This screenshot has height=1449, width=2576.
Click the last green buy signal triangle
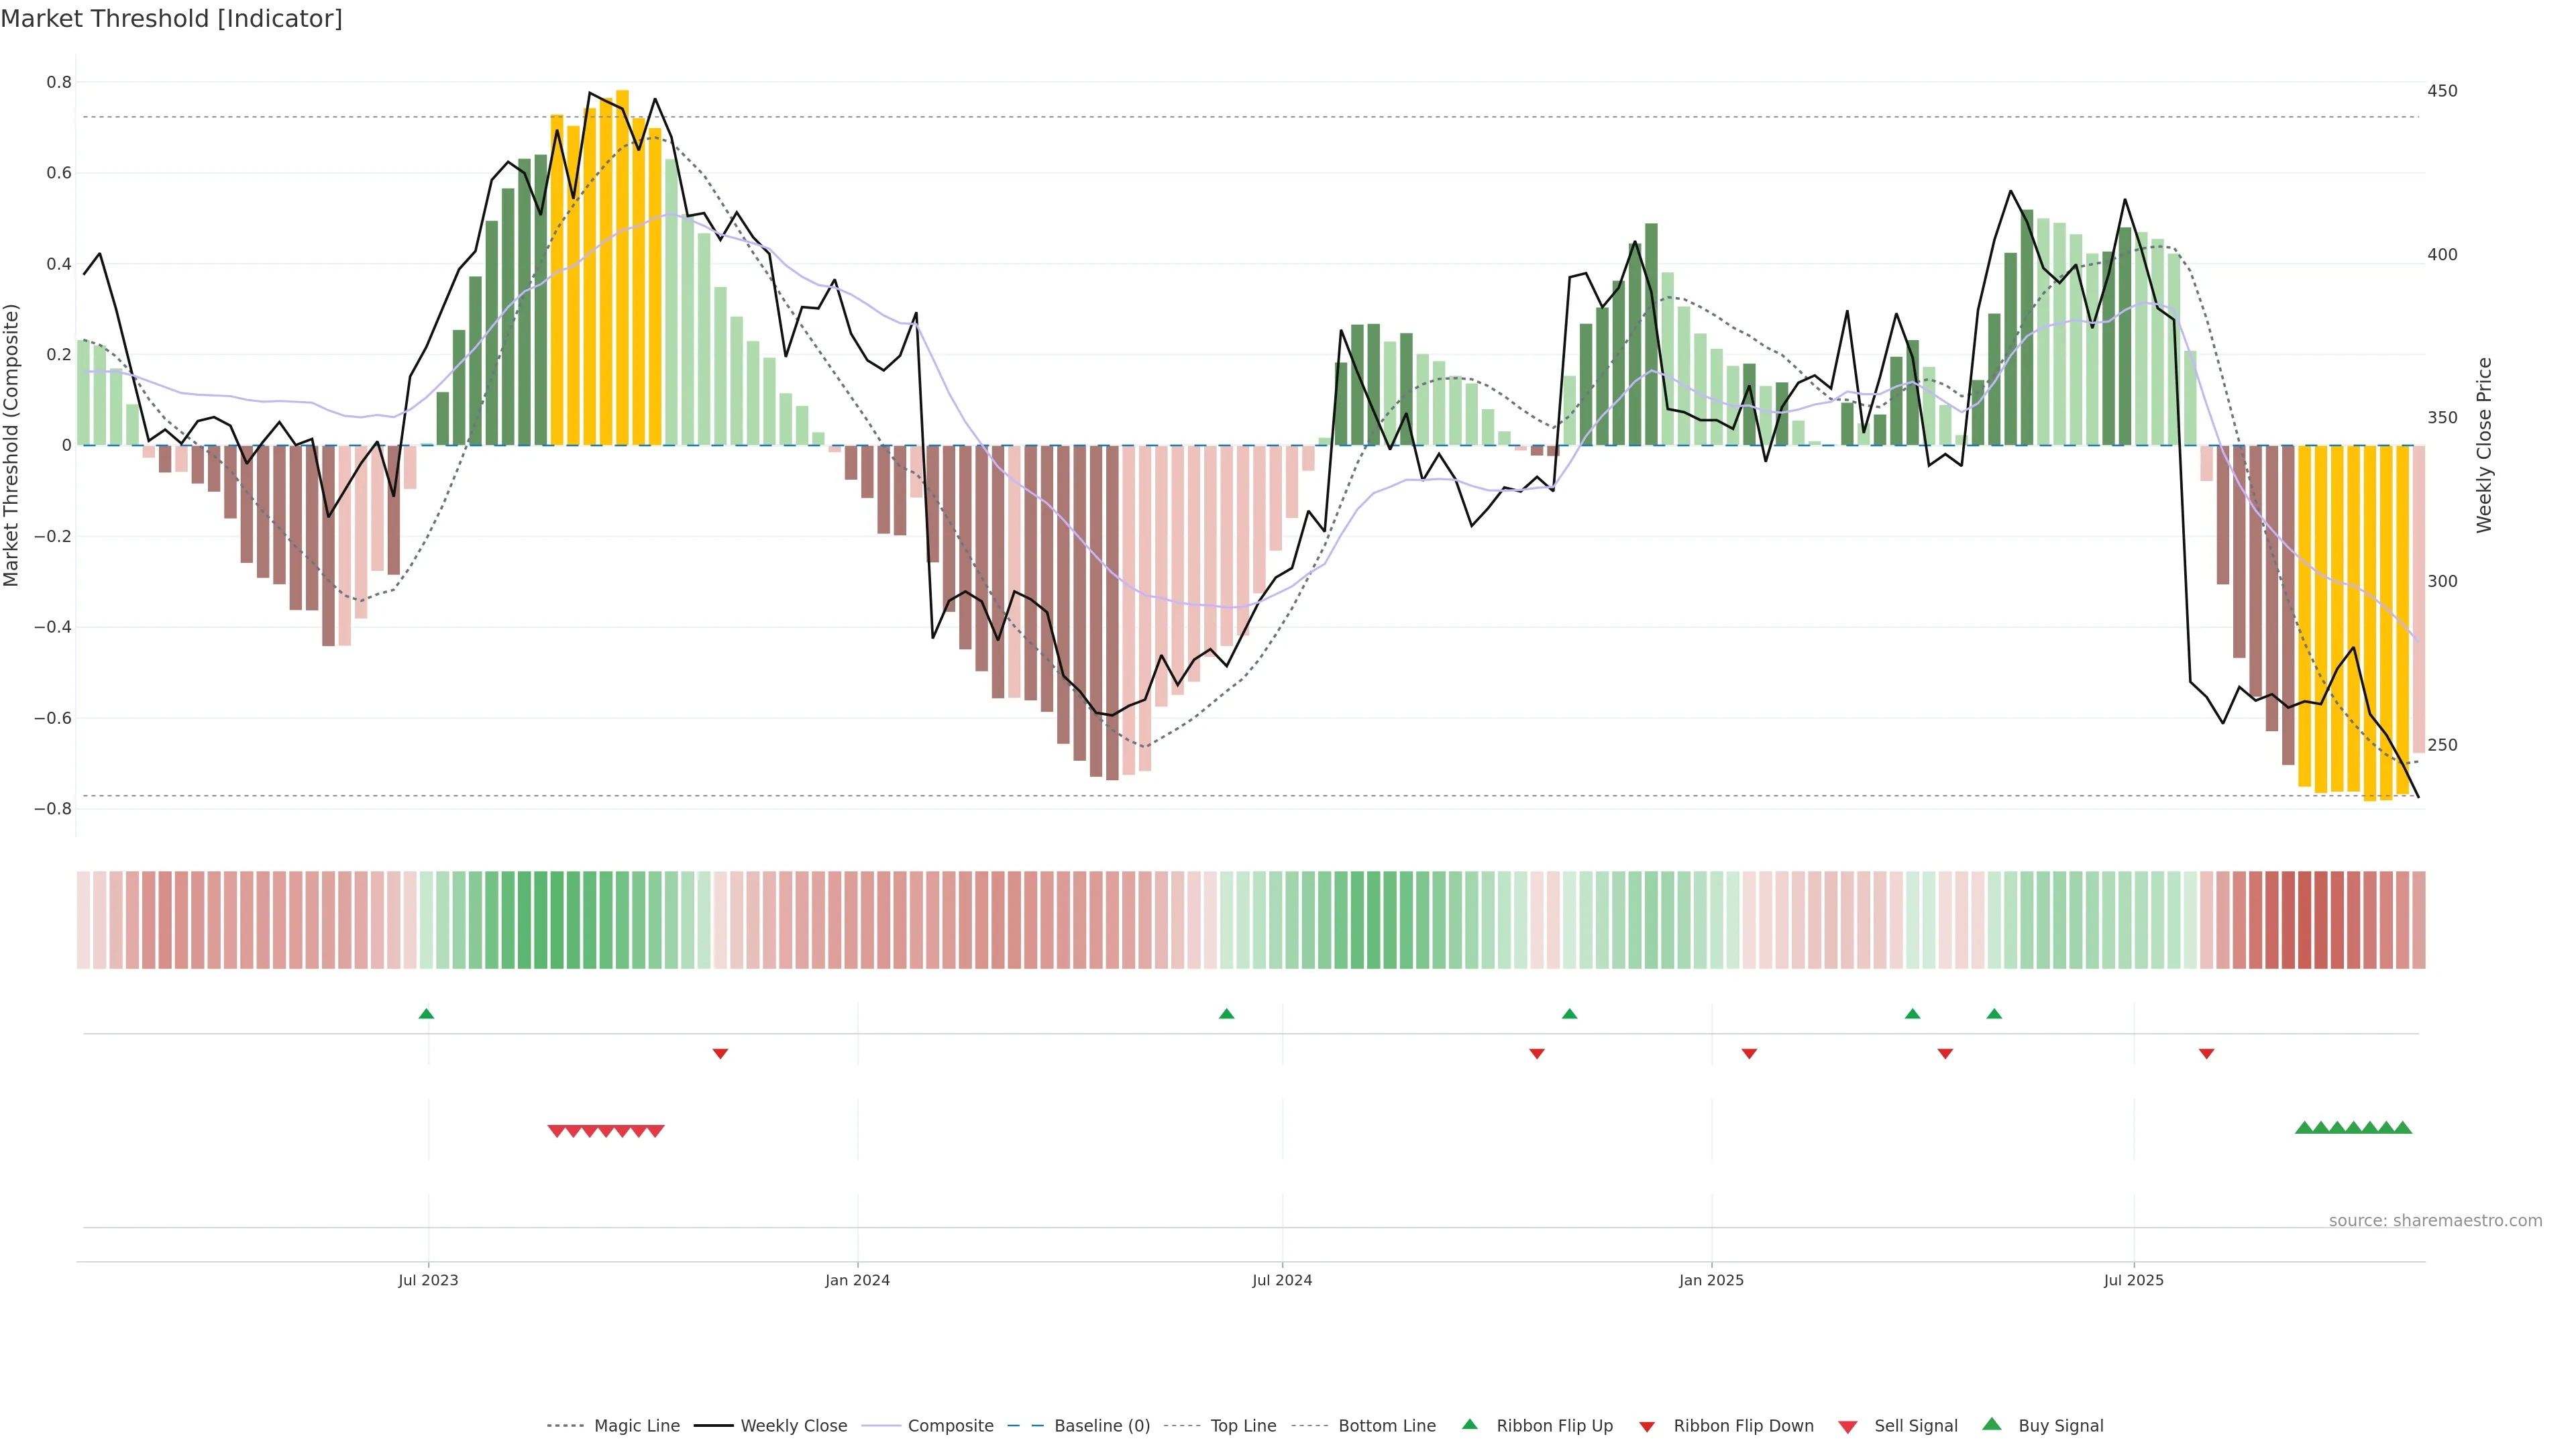2403,1128
